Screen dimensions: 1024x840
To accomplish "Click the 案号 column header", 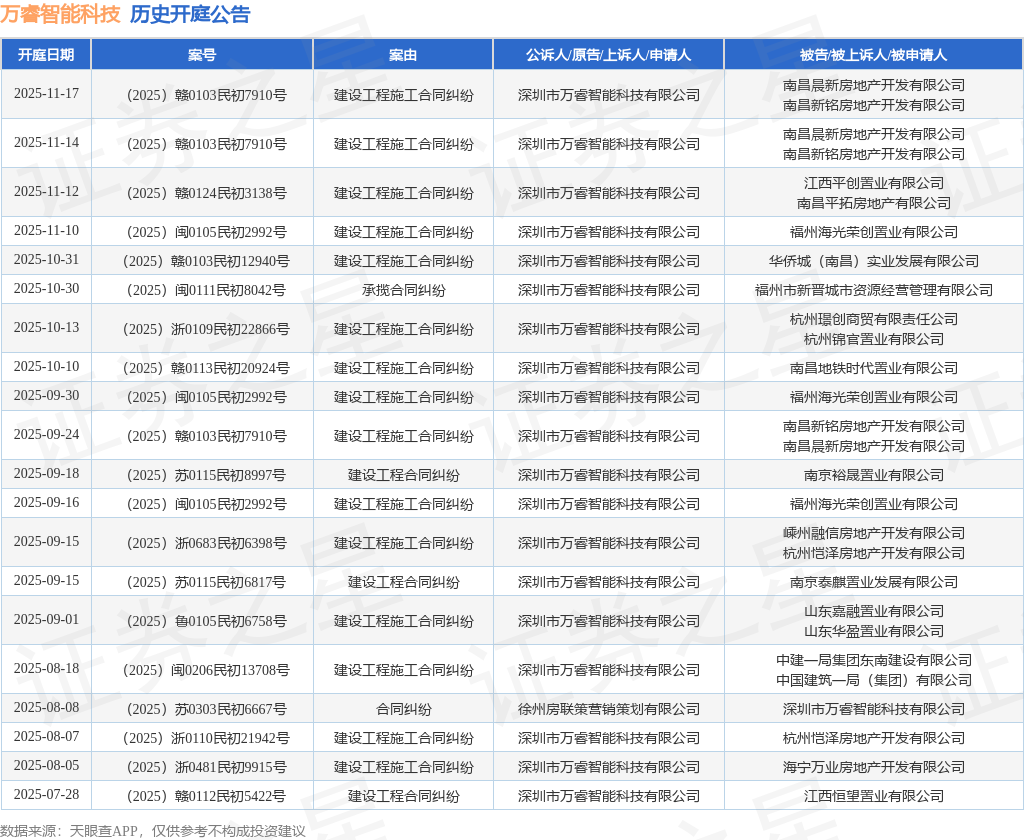I will pyautogui.click(x=202, y=55).
